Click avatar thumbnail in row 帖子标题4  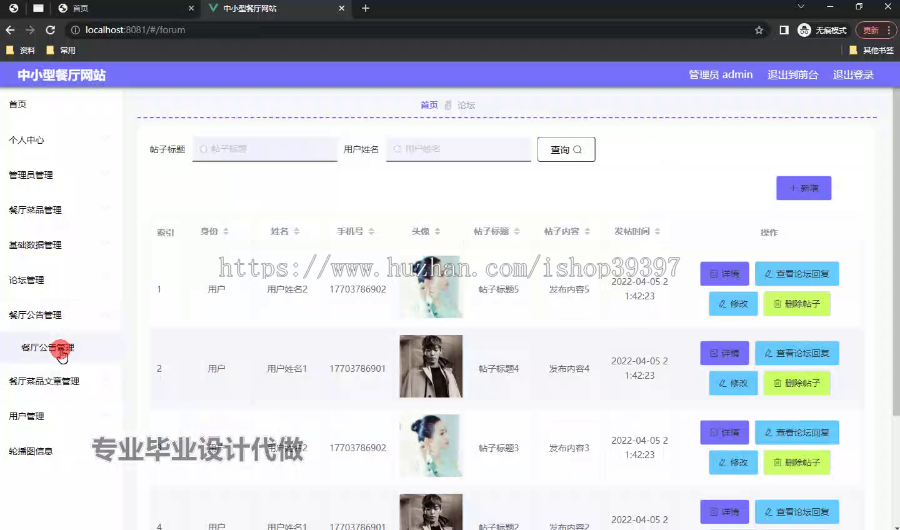click(x=431, y=366)
